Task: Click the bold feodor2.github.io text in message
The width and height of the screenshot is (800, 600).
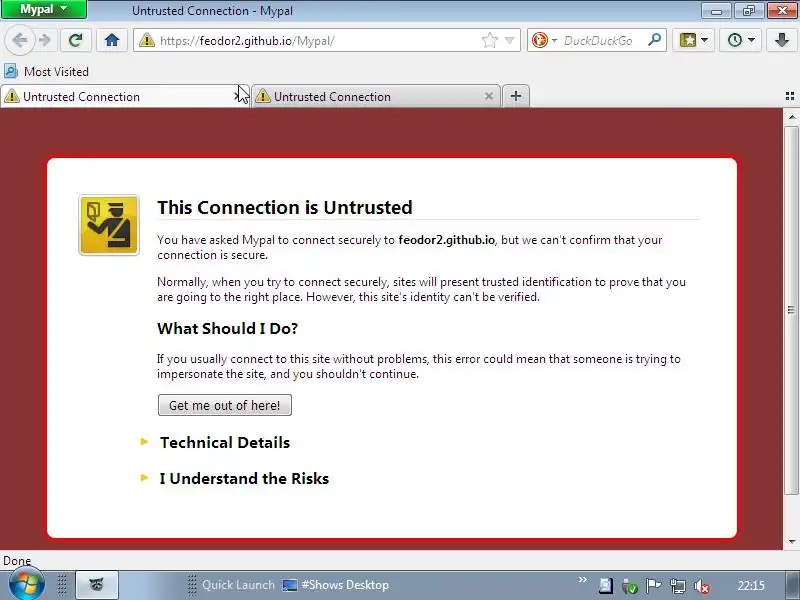Action: 446,240
